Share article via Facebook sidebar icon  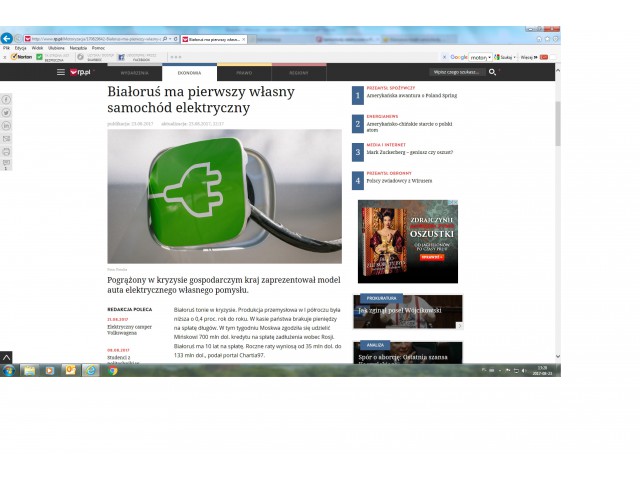(7, 100)
